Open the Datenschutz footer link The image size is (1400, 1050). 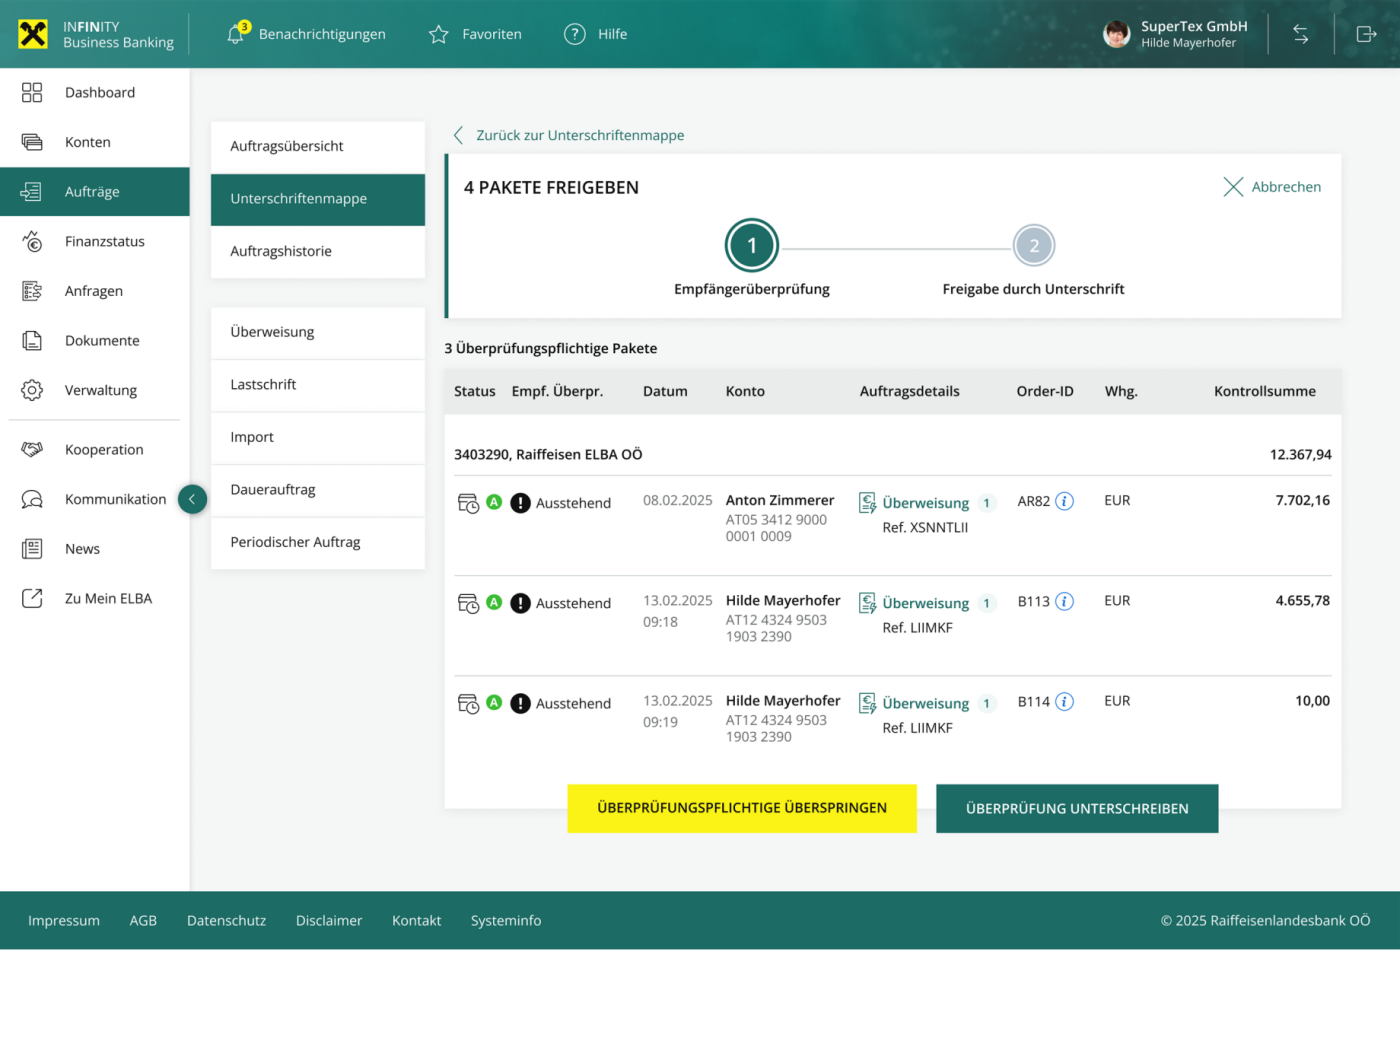coord(226,921)
